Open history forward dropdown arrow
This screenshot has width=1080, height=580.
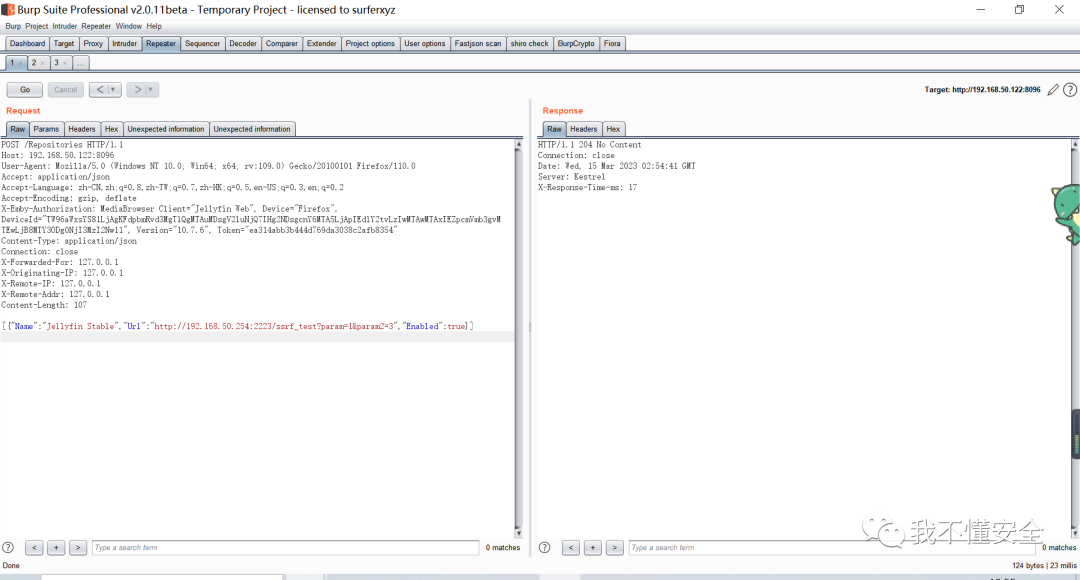pyautogui.click(x=151, y=90)
